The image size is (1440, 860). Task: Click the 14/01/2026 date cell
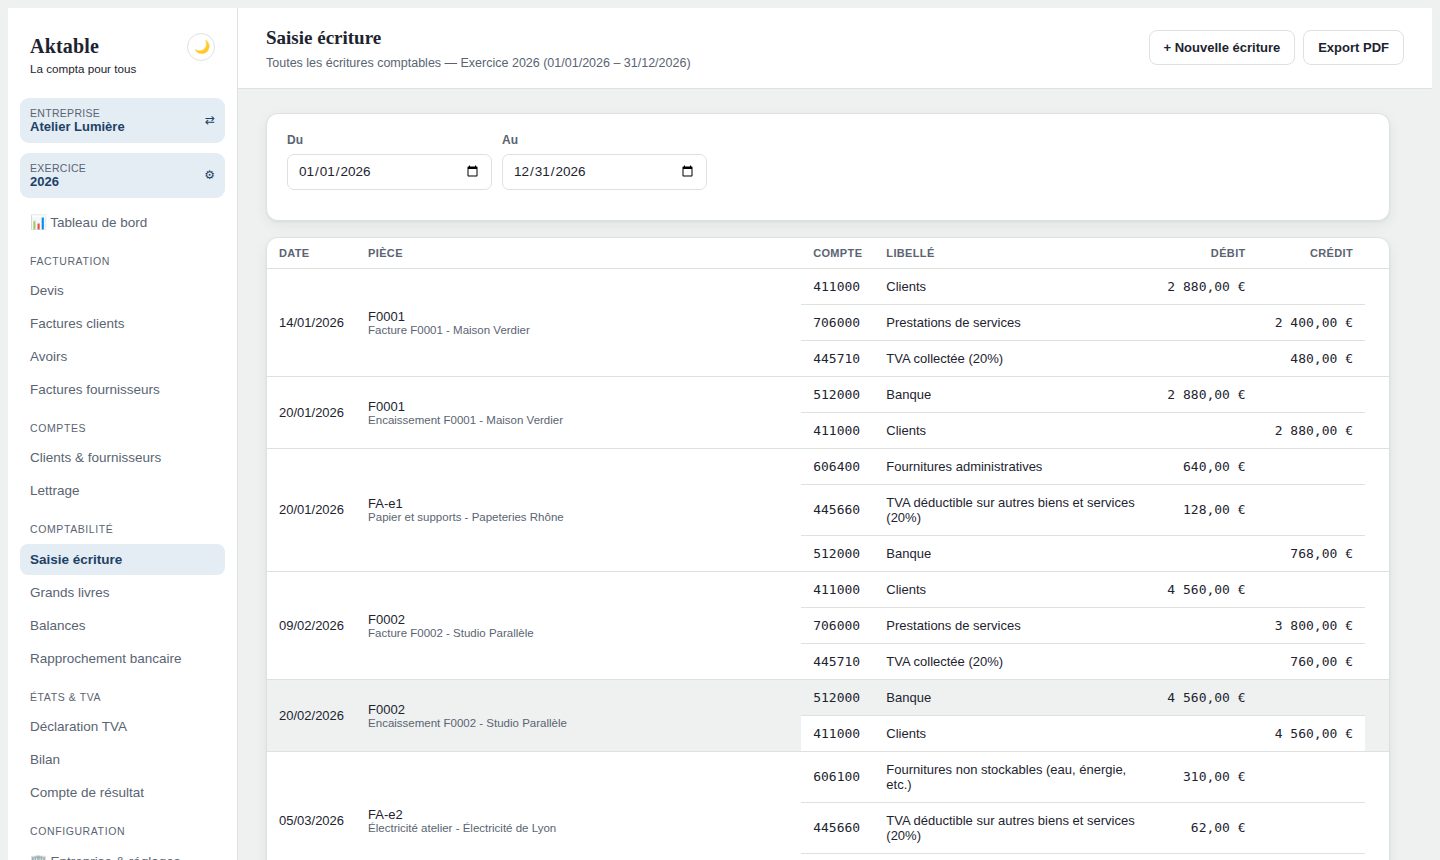(311, 323)
